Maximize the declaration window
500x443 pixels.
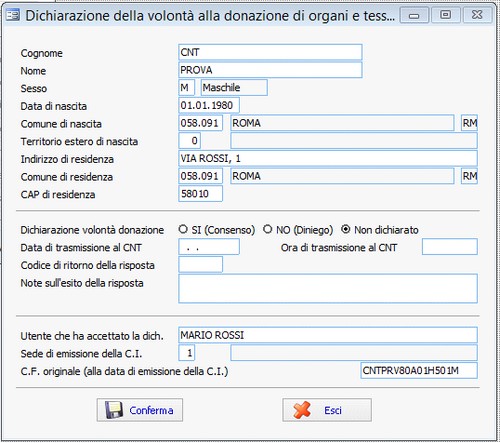(x=446, y=15)
